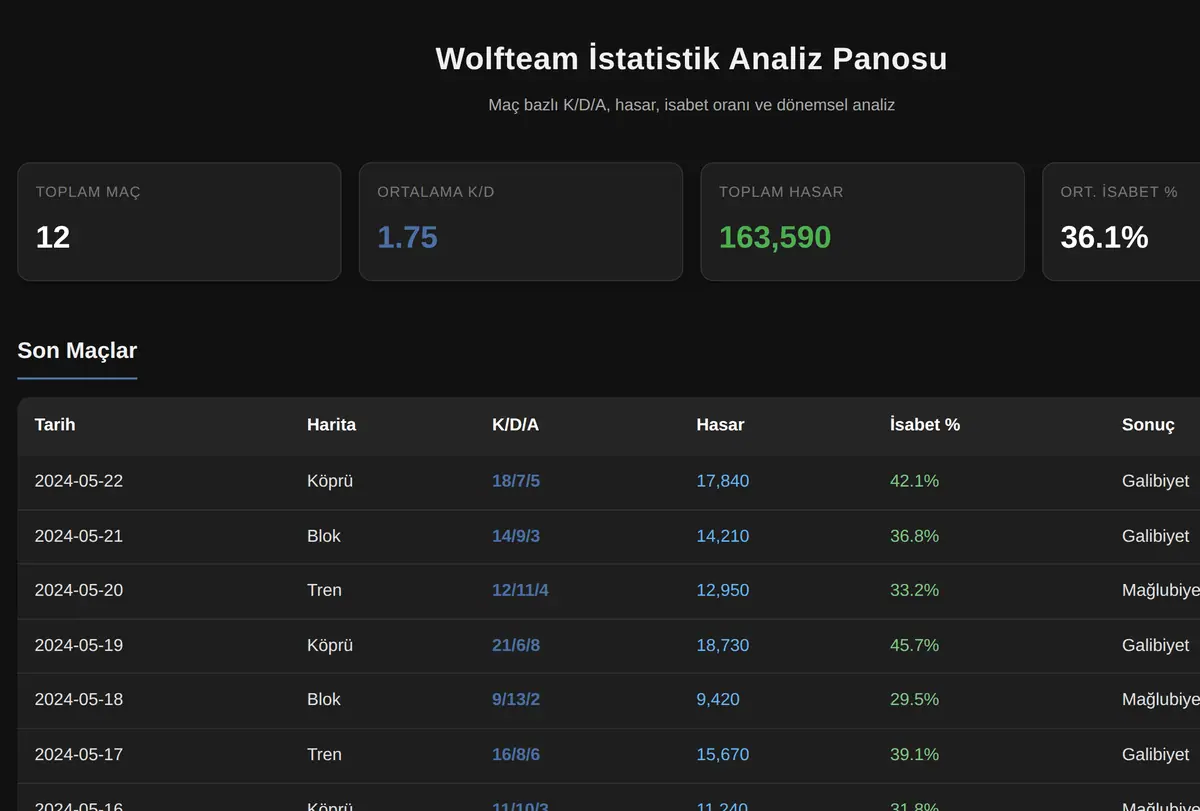This screenshot has height=811, width=1200.
Task: Click the 9,420 damage value
Action: [718, 699]
